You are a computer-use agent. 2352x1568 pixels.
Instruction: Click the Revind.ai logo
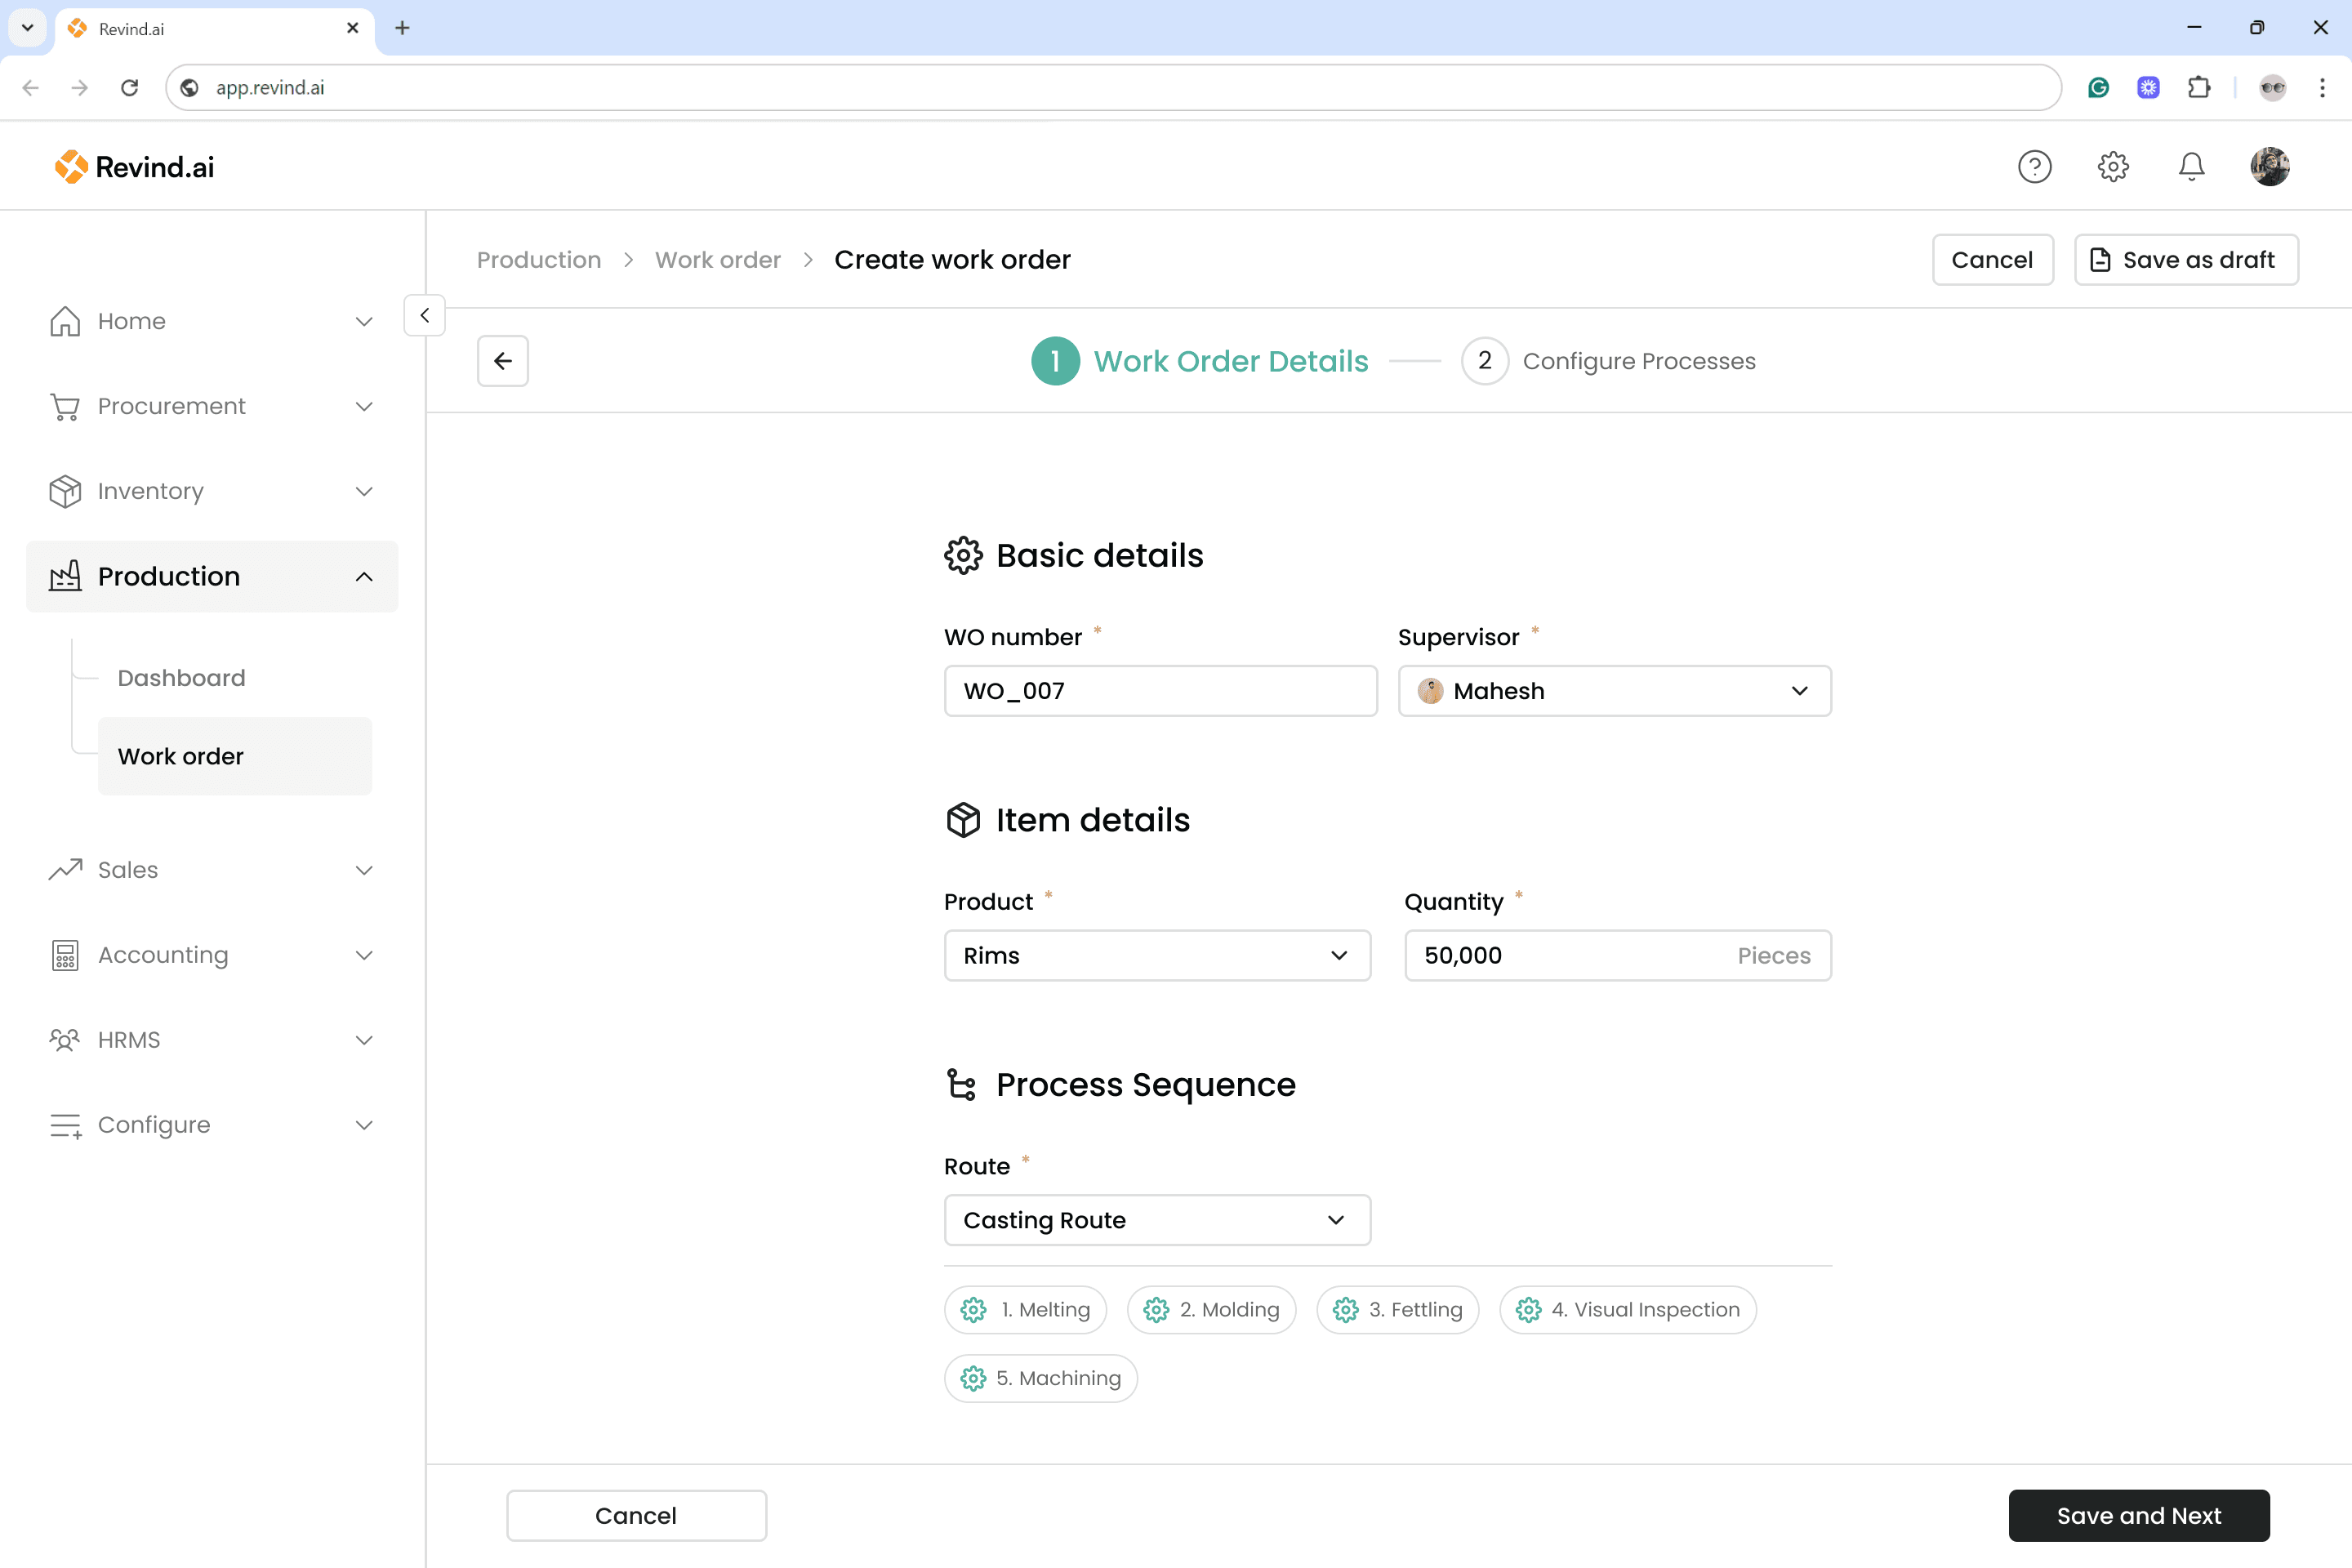coord(134,167)
